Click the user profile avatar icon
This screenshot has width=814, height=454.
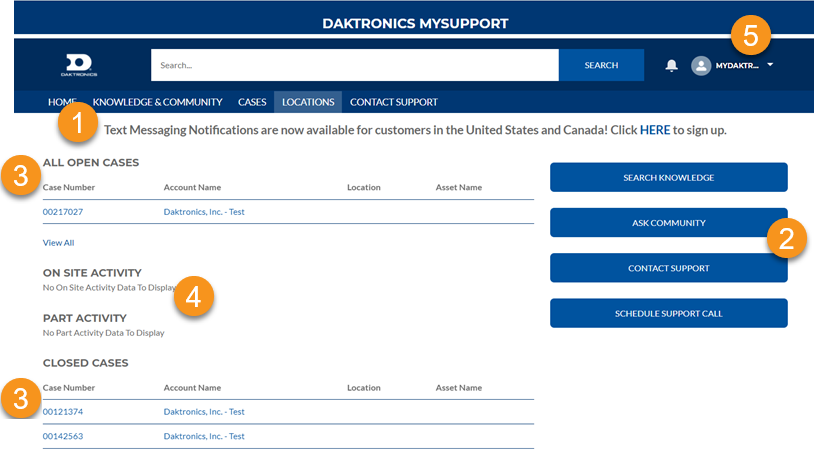point(701,65)
